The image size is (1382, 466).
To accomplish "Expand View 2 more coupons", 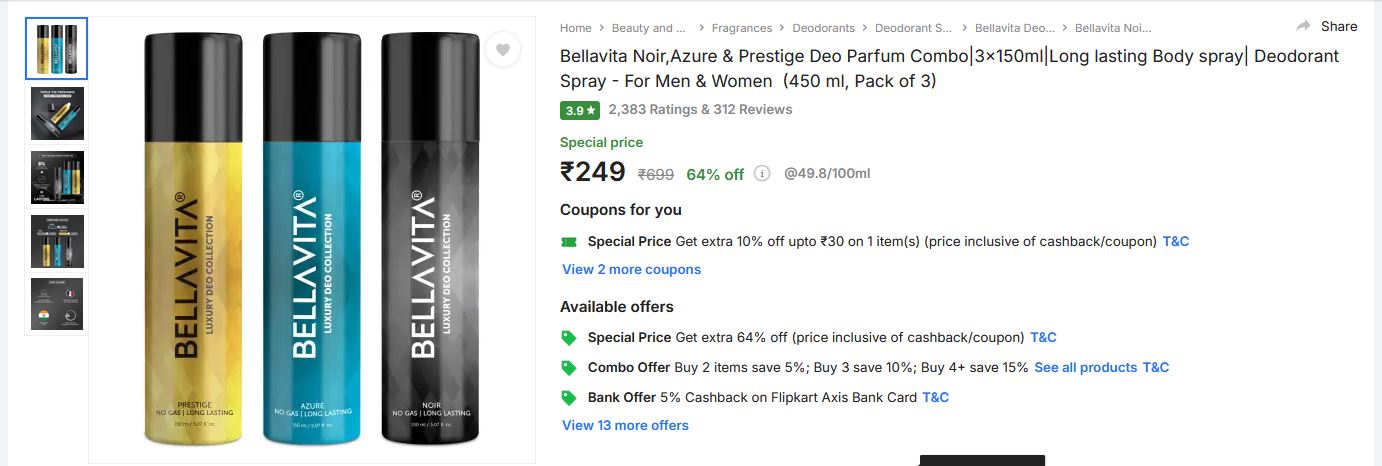I will pos(631,270).
